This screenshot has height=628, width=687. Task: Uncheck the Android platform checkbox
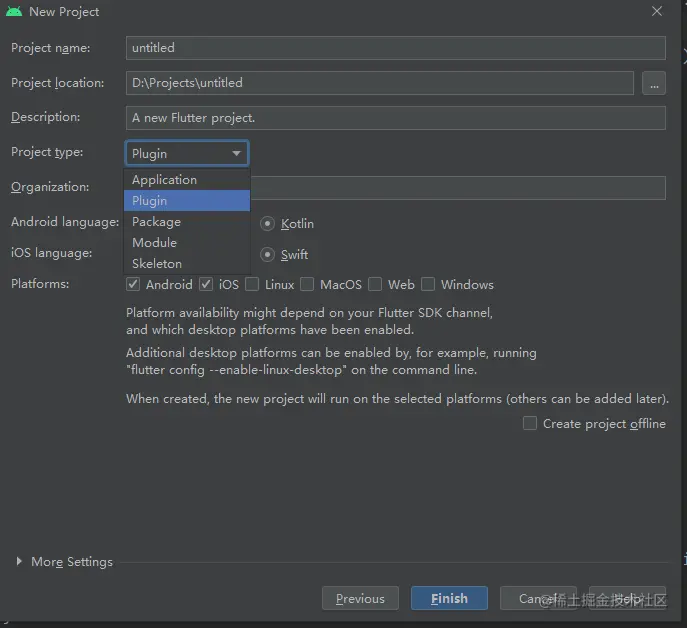pyautogui.click(x=133, y=284)
